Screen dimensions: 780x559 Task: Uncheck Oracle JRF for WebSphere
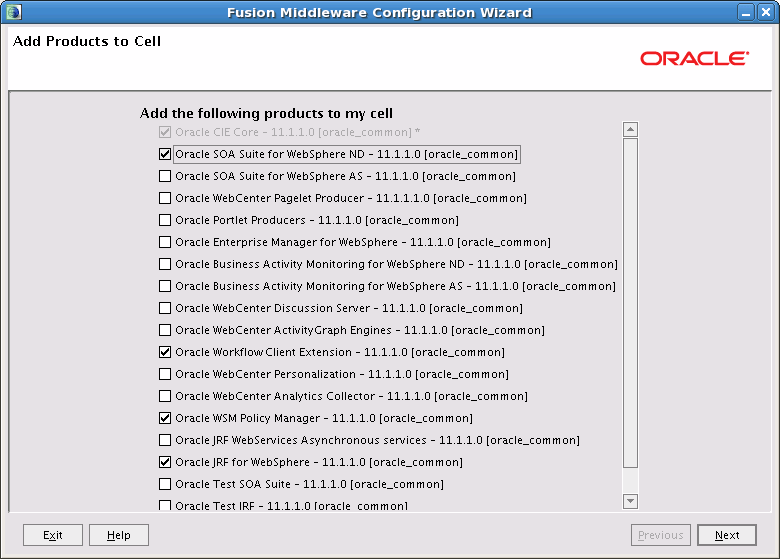coord(165,462)
